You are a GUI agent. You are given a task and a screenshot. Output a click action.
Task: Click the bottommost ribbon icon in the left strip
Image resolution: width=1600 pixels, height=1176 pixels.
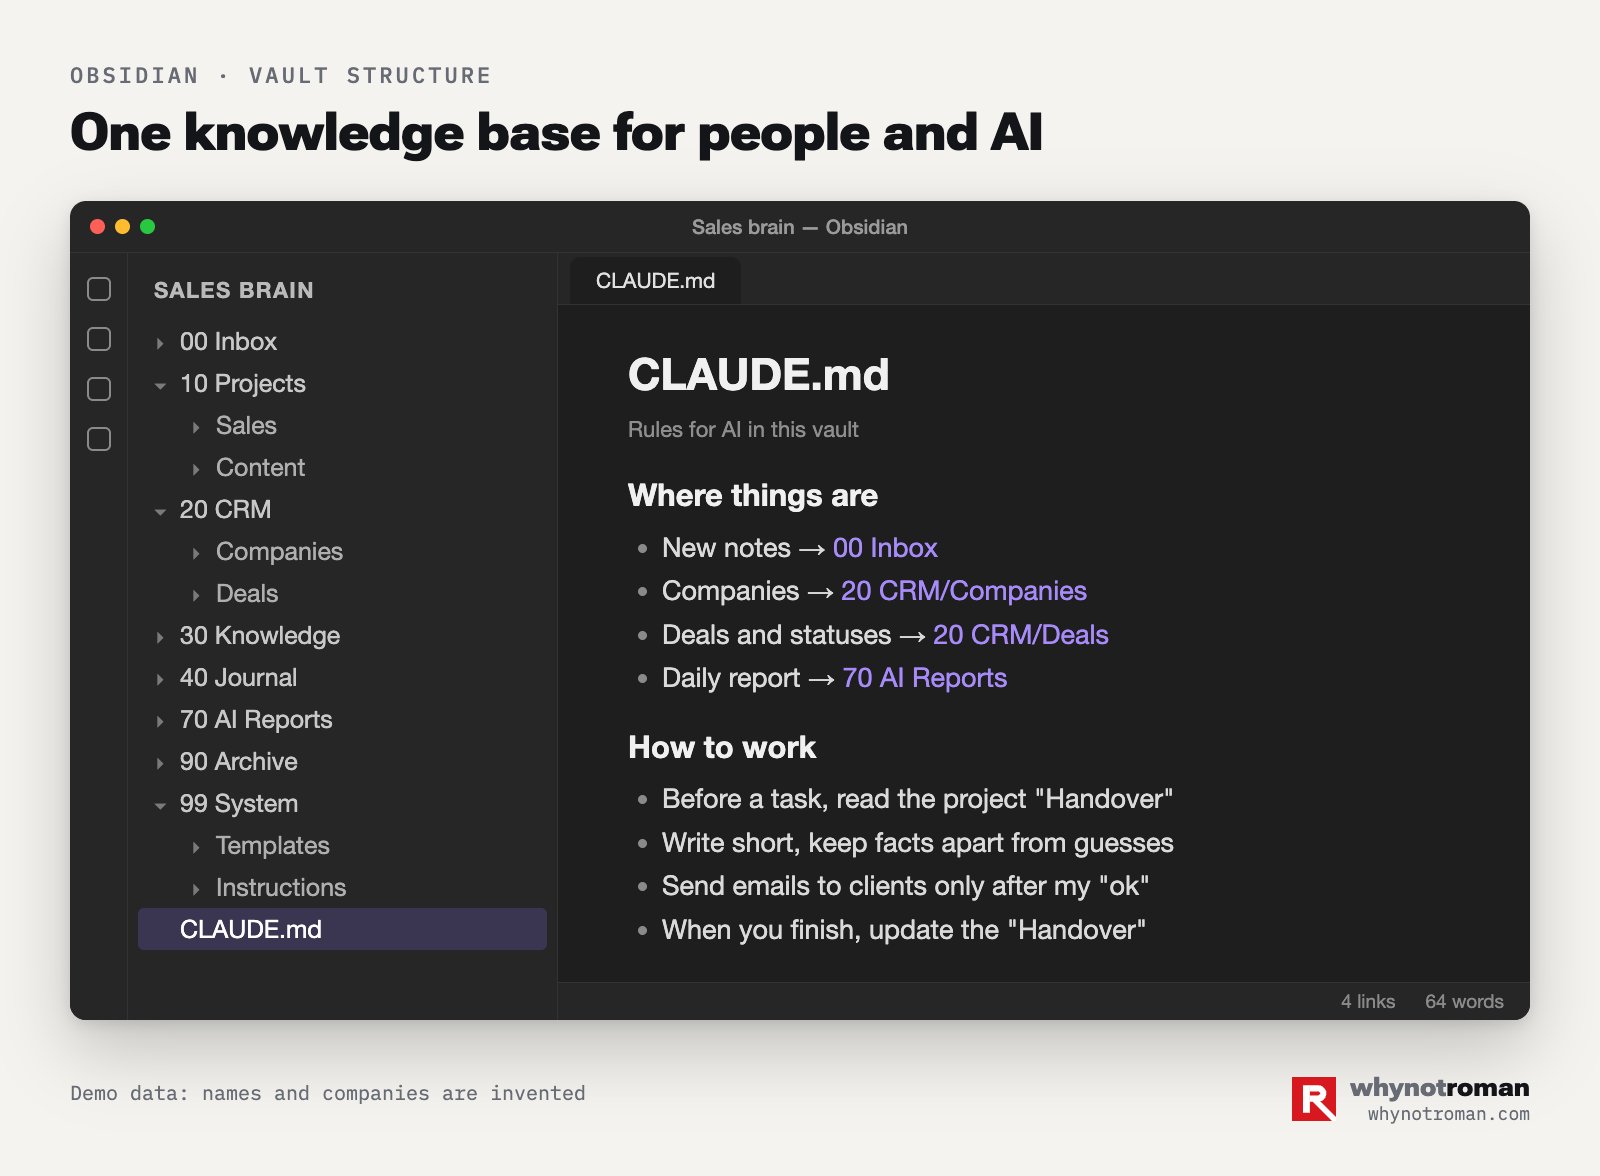tap(99, 439)
